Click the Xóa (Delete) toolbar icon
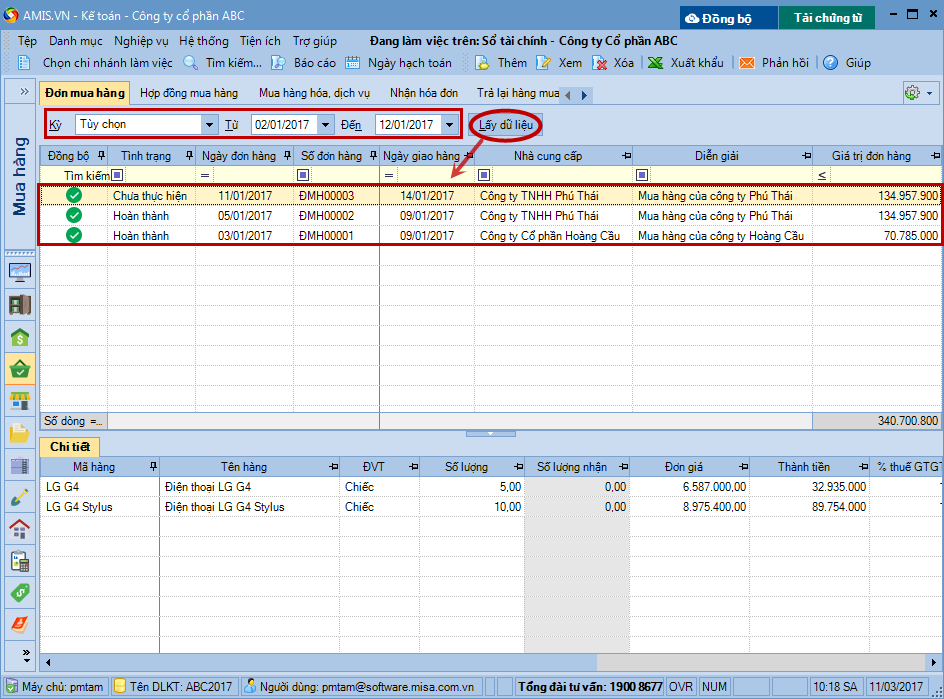This screenshot has height=699, width=944. (x=600, y=63)
